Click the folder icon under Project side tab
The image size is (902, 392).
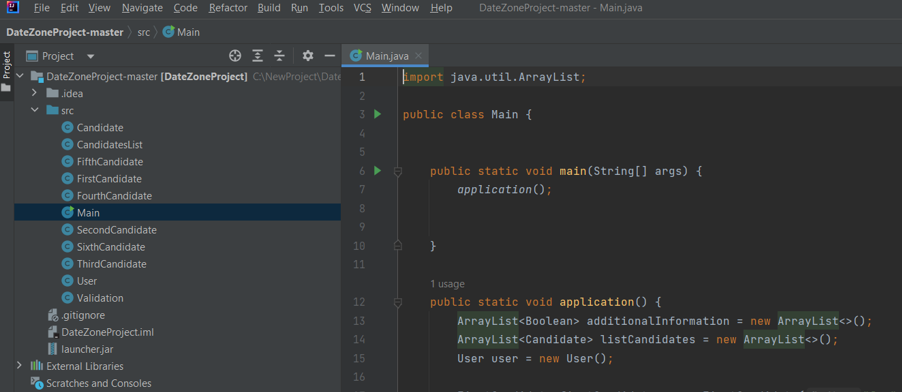(6, 88)
